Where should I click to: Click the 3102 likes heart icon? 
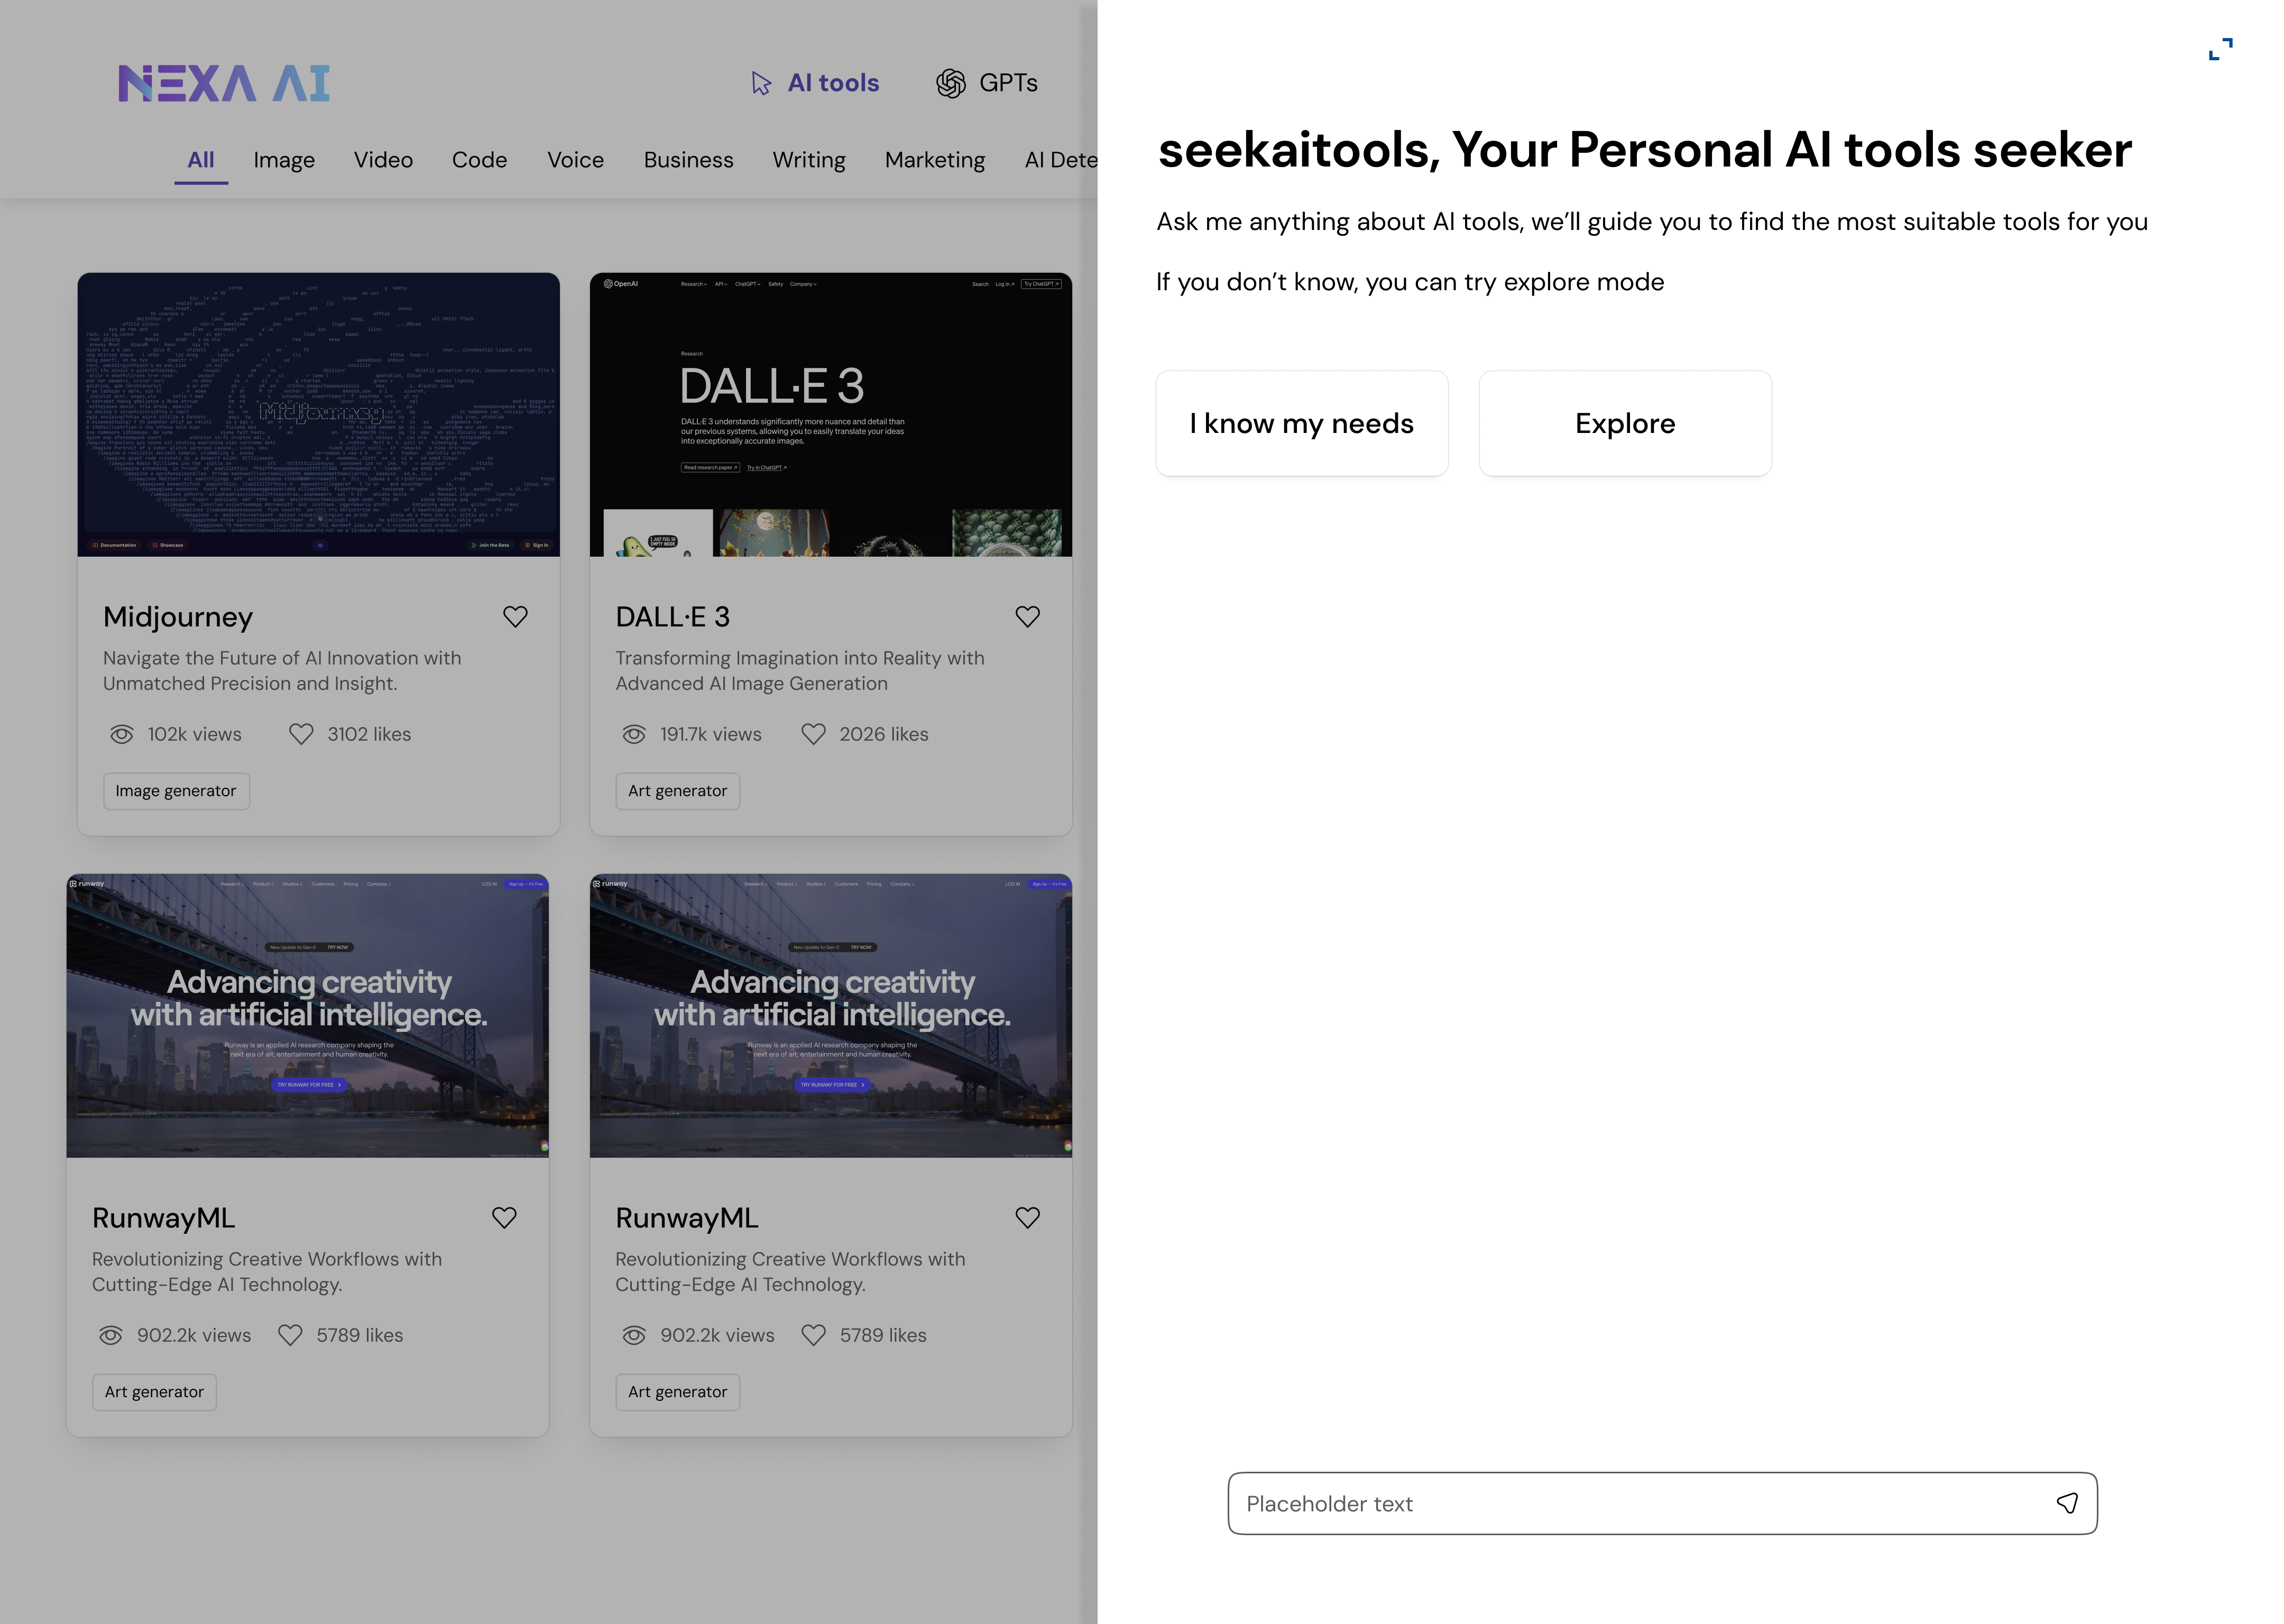tap(301, 734)
